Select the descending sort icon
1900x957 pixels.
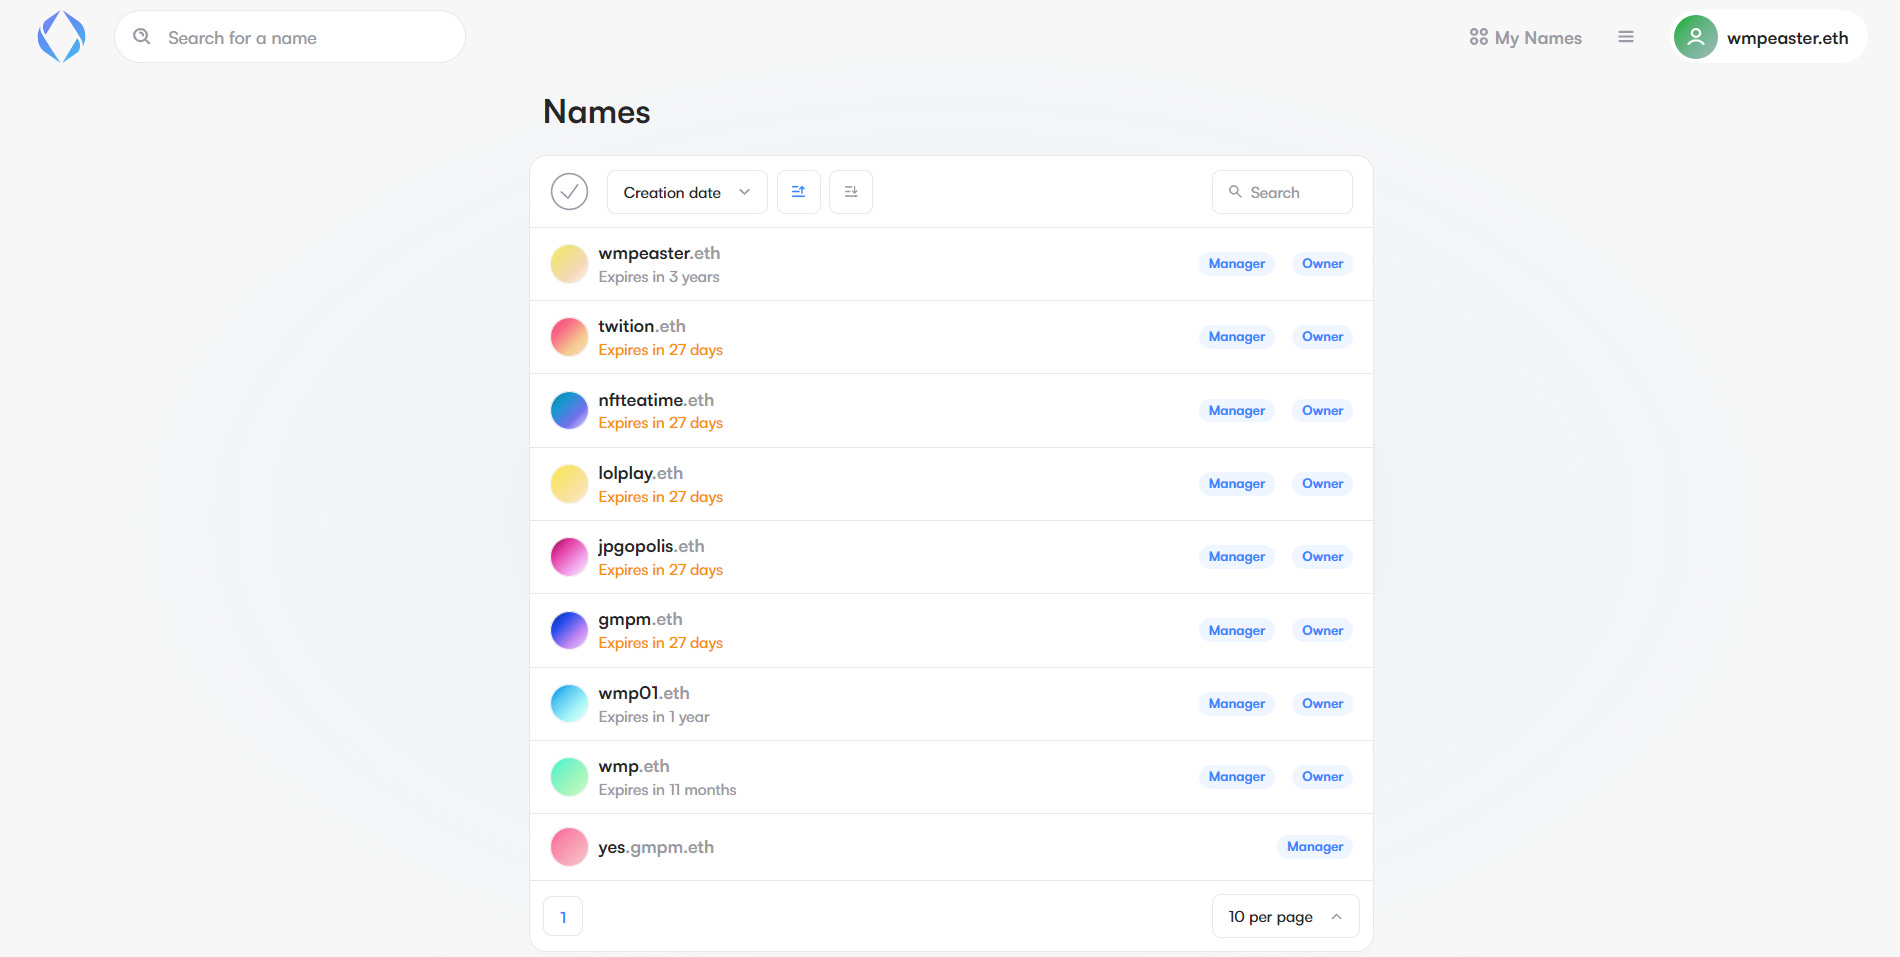pos(850,191)
